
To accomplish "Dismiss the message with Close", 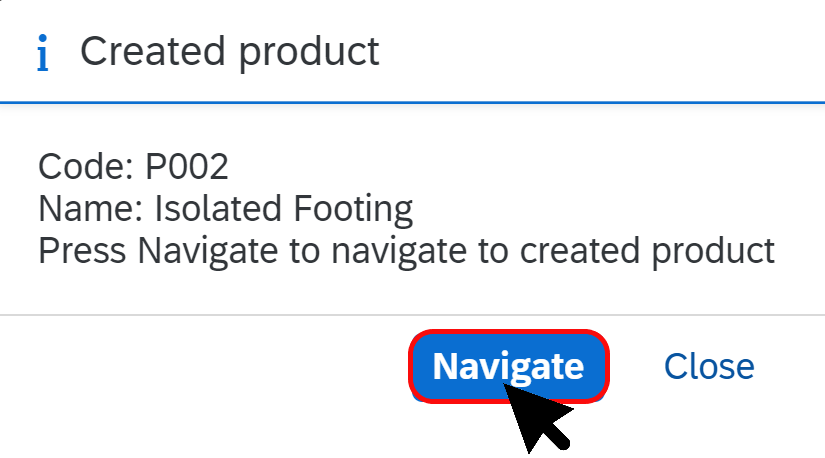I will (x=709, y=366).
